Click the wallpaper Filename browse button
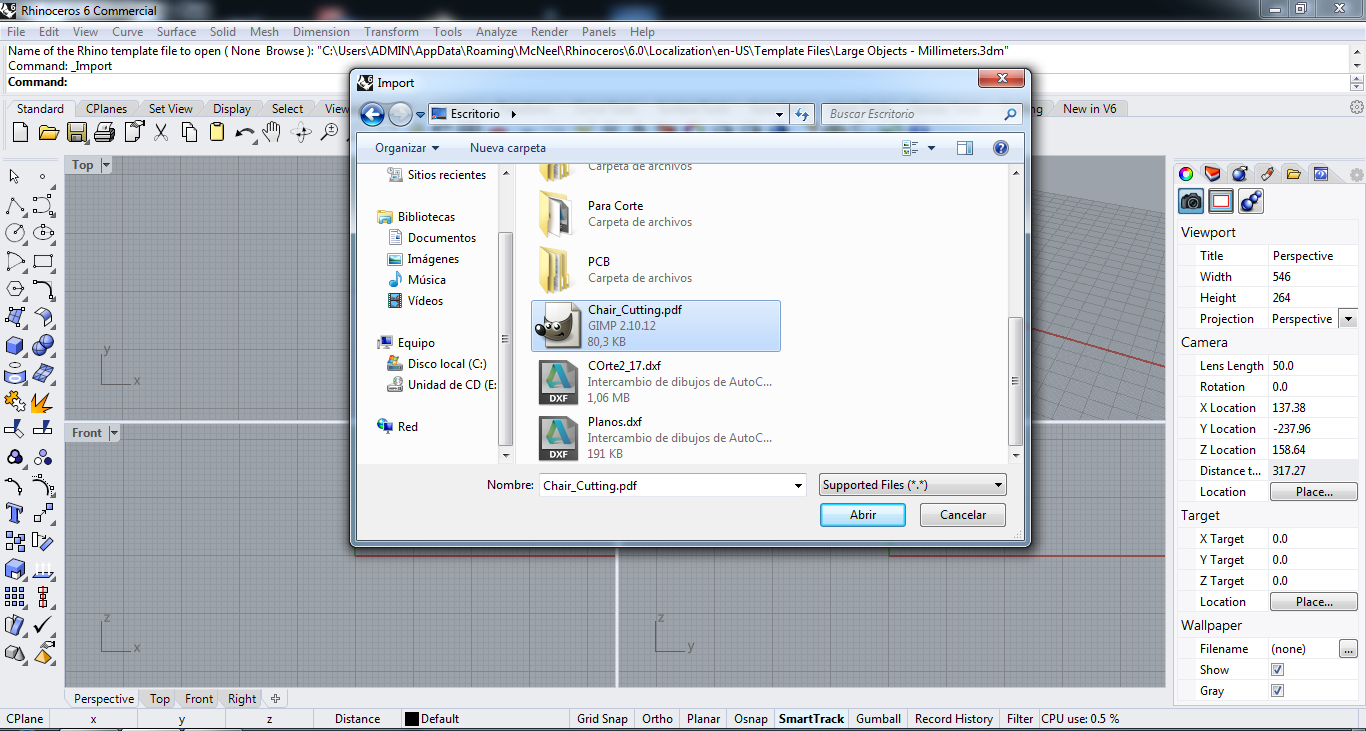The image size is (1366, 731). [1348, 649]
